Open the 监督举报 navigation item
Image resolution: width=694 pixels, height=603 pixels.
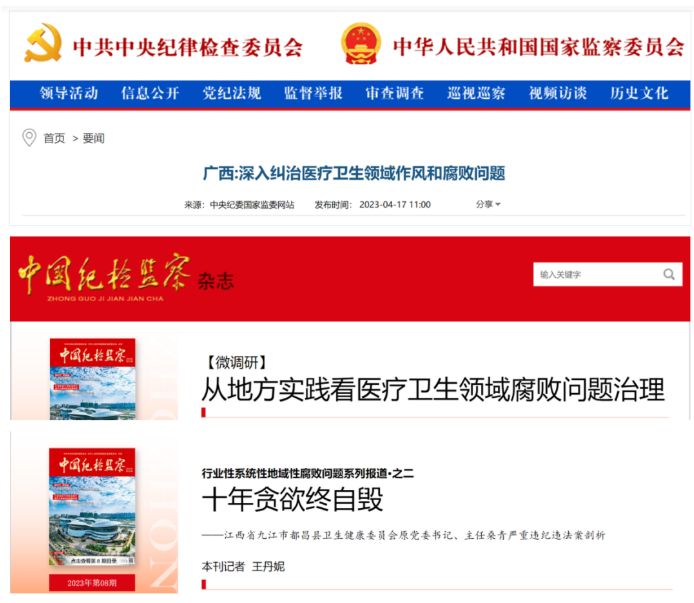(313, 93)
